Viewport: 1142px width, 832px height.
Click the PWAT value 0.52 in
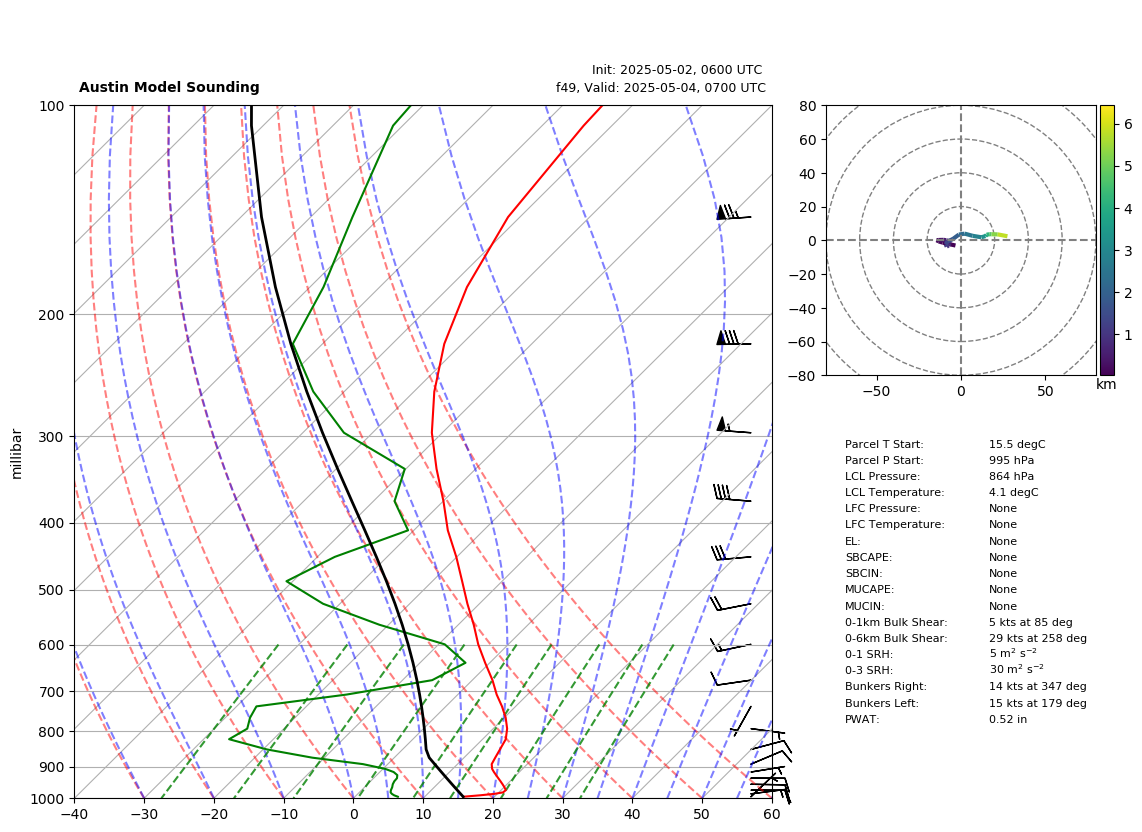1007,719
